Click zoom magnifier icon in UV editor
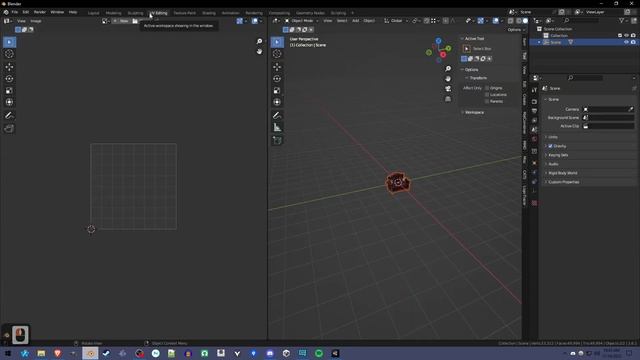The height and width of the screenshot is (360, 640). [x=259, y=41]
